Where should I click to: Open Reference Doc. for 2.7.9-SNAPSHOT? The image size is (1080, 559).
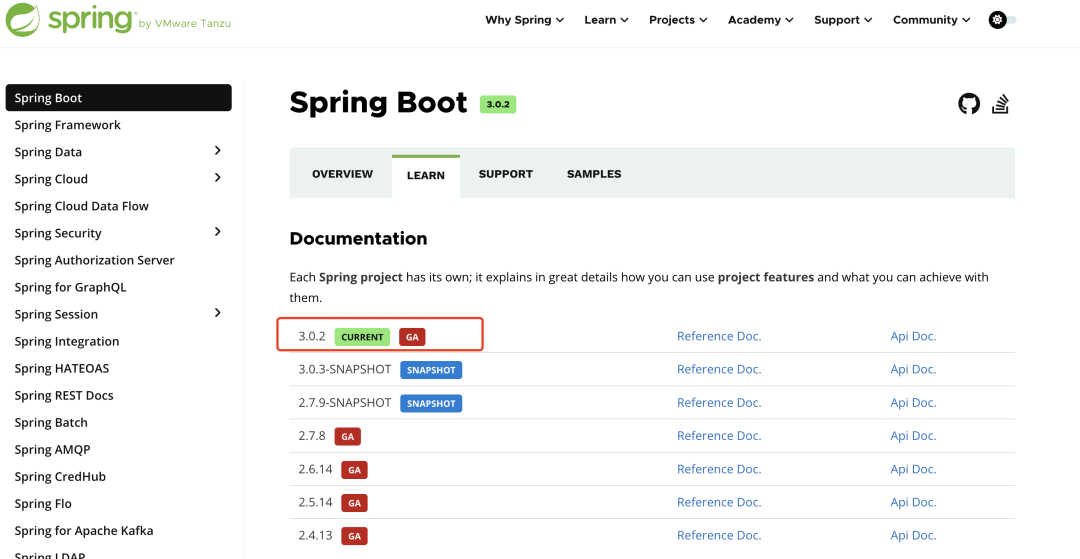tap(719, 403)
